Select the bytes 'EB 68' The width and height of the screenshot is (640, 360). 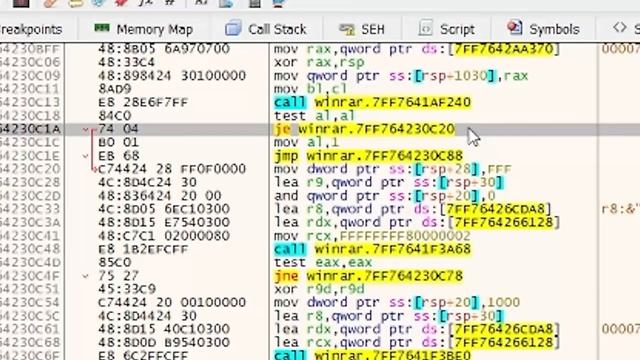(x=119, y=156)
